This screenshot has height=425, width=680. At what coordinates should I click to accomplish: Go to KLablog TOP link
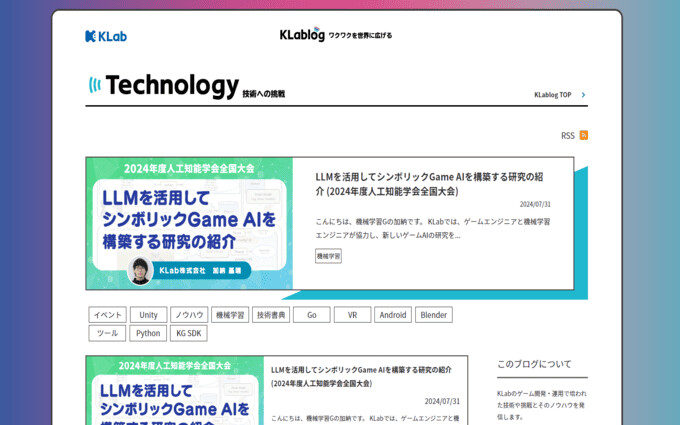552,95
